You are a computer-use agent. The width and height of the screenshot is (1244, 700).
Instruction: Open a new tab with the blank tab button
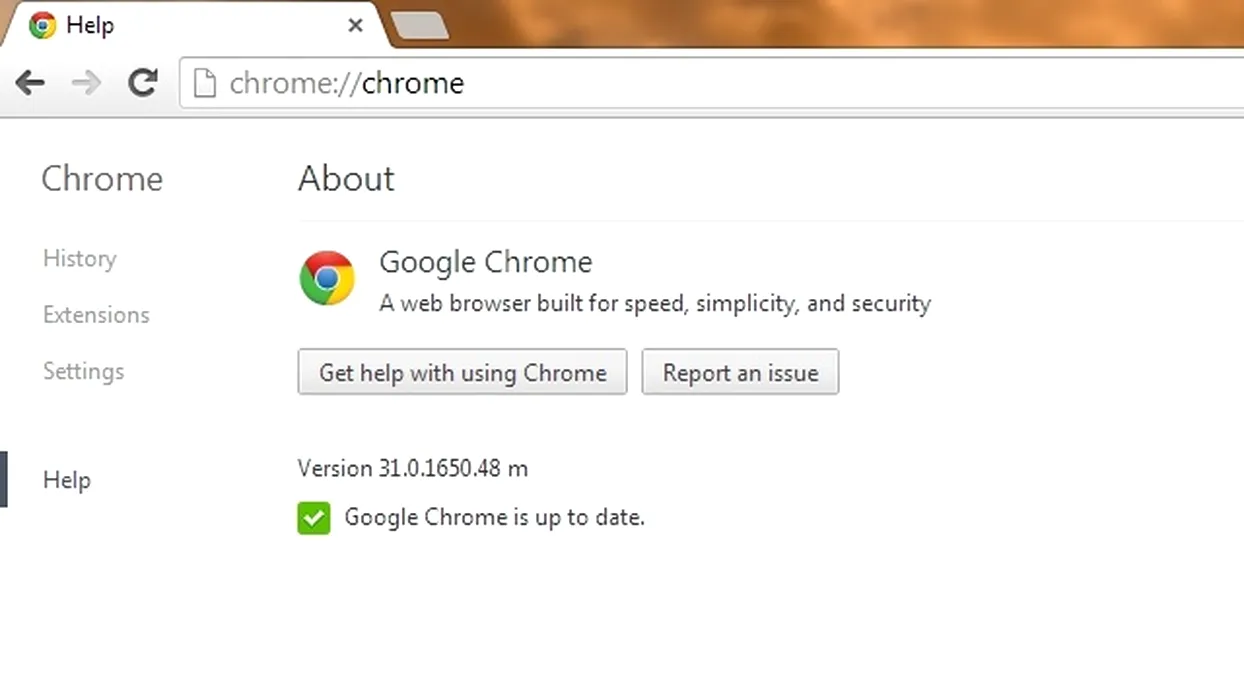coord(419,26)
